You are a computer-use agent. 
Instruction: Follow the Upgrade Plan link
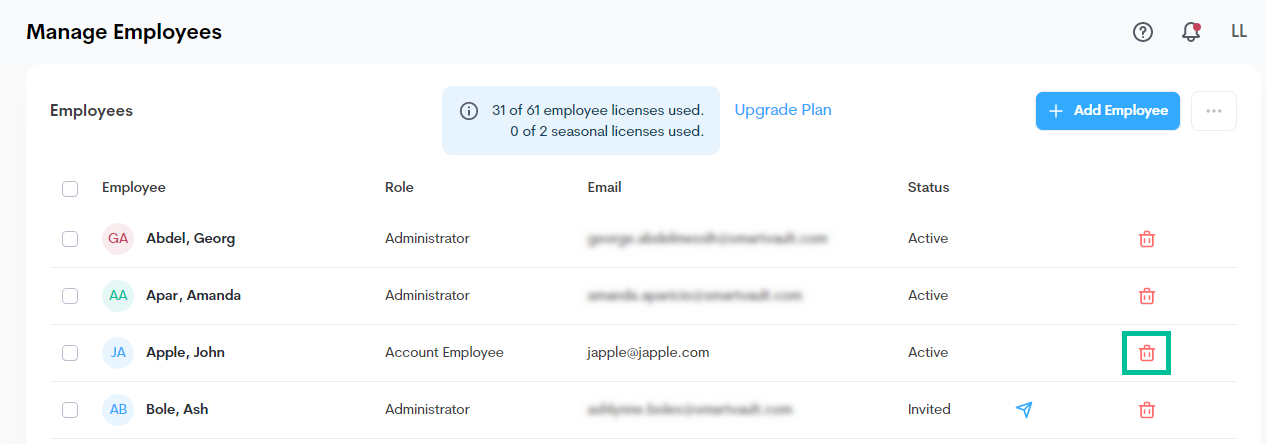pyautogui.click(x=783, y=110)
